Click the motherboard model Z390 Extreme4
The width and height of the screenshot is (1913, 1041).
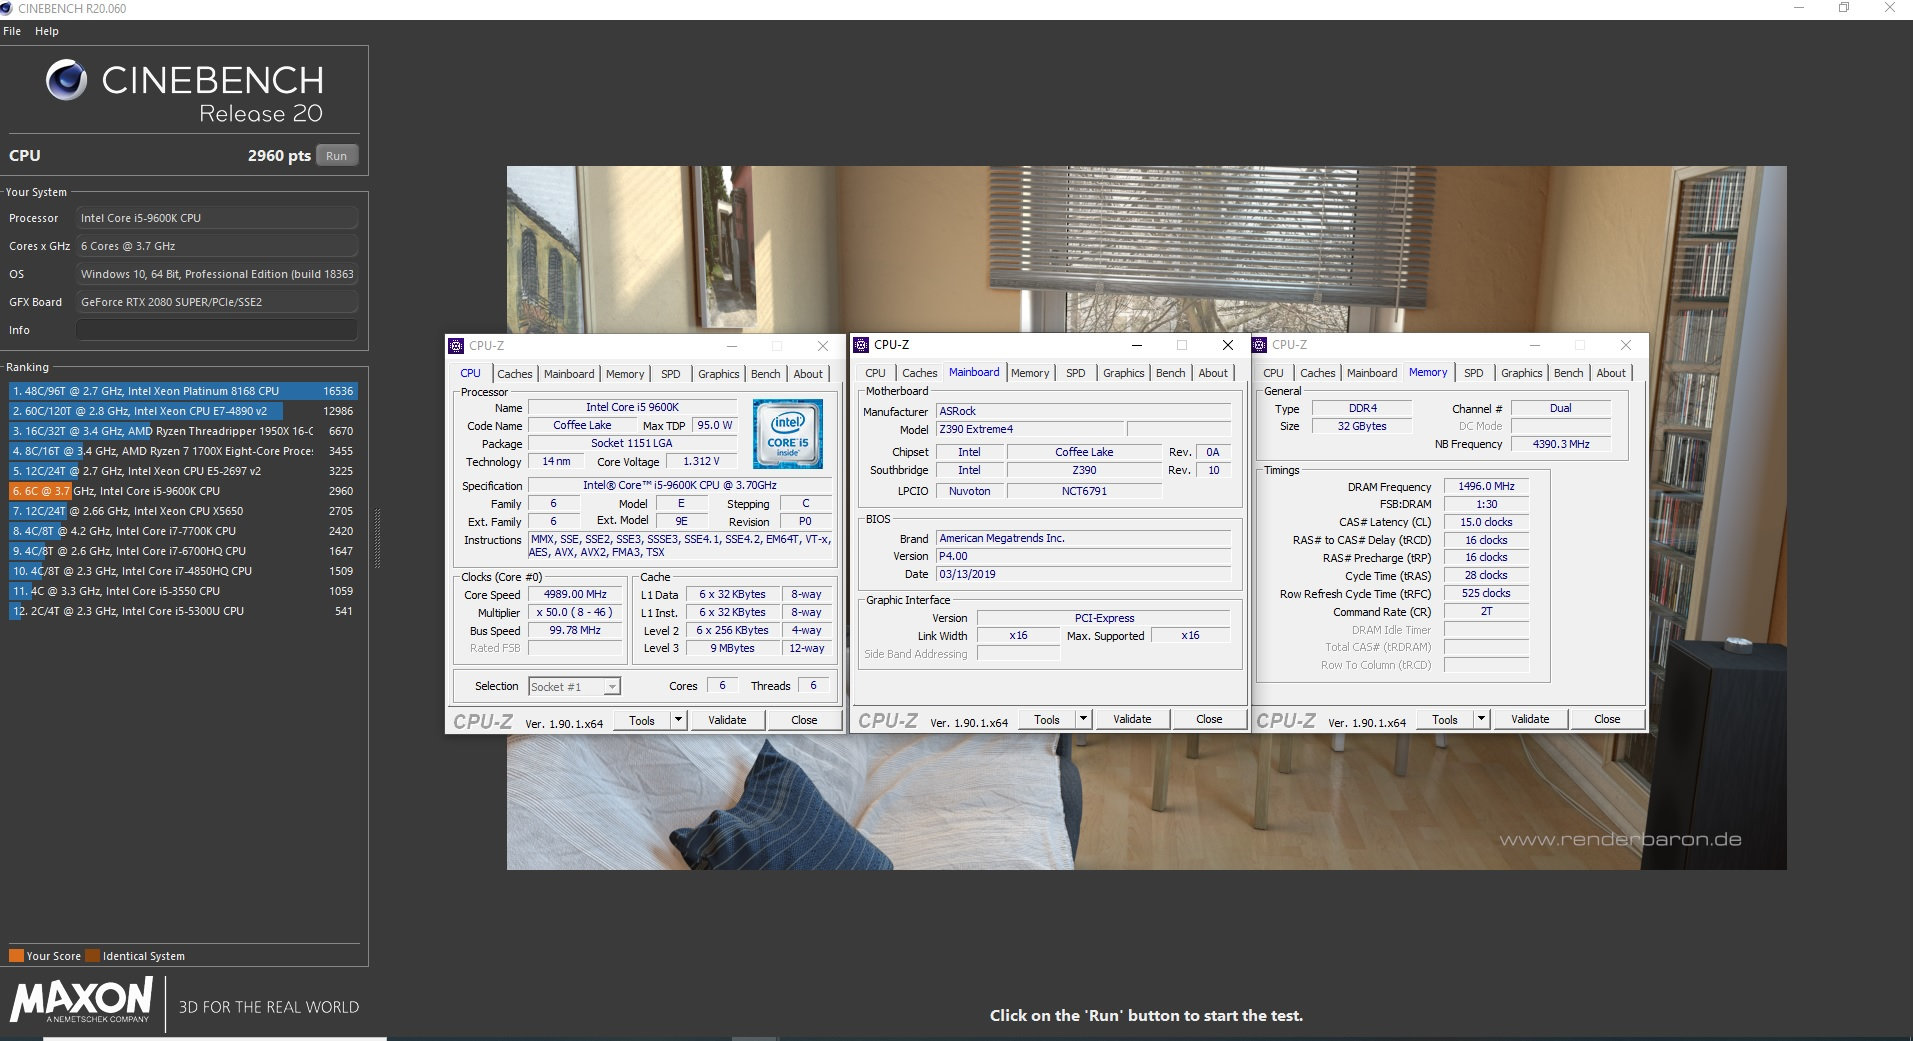click(1030, 429)
